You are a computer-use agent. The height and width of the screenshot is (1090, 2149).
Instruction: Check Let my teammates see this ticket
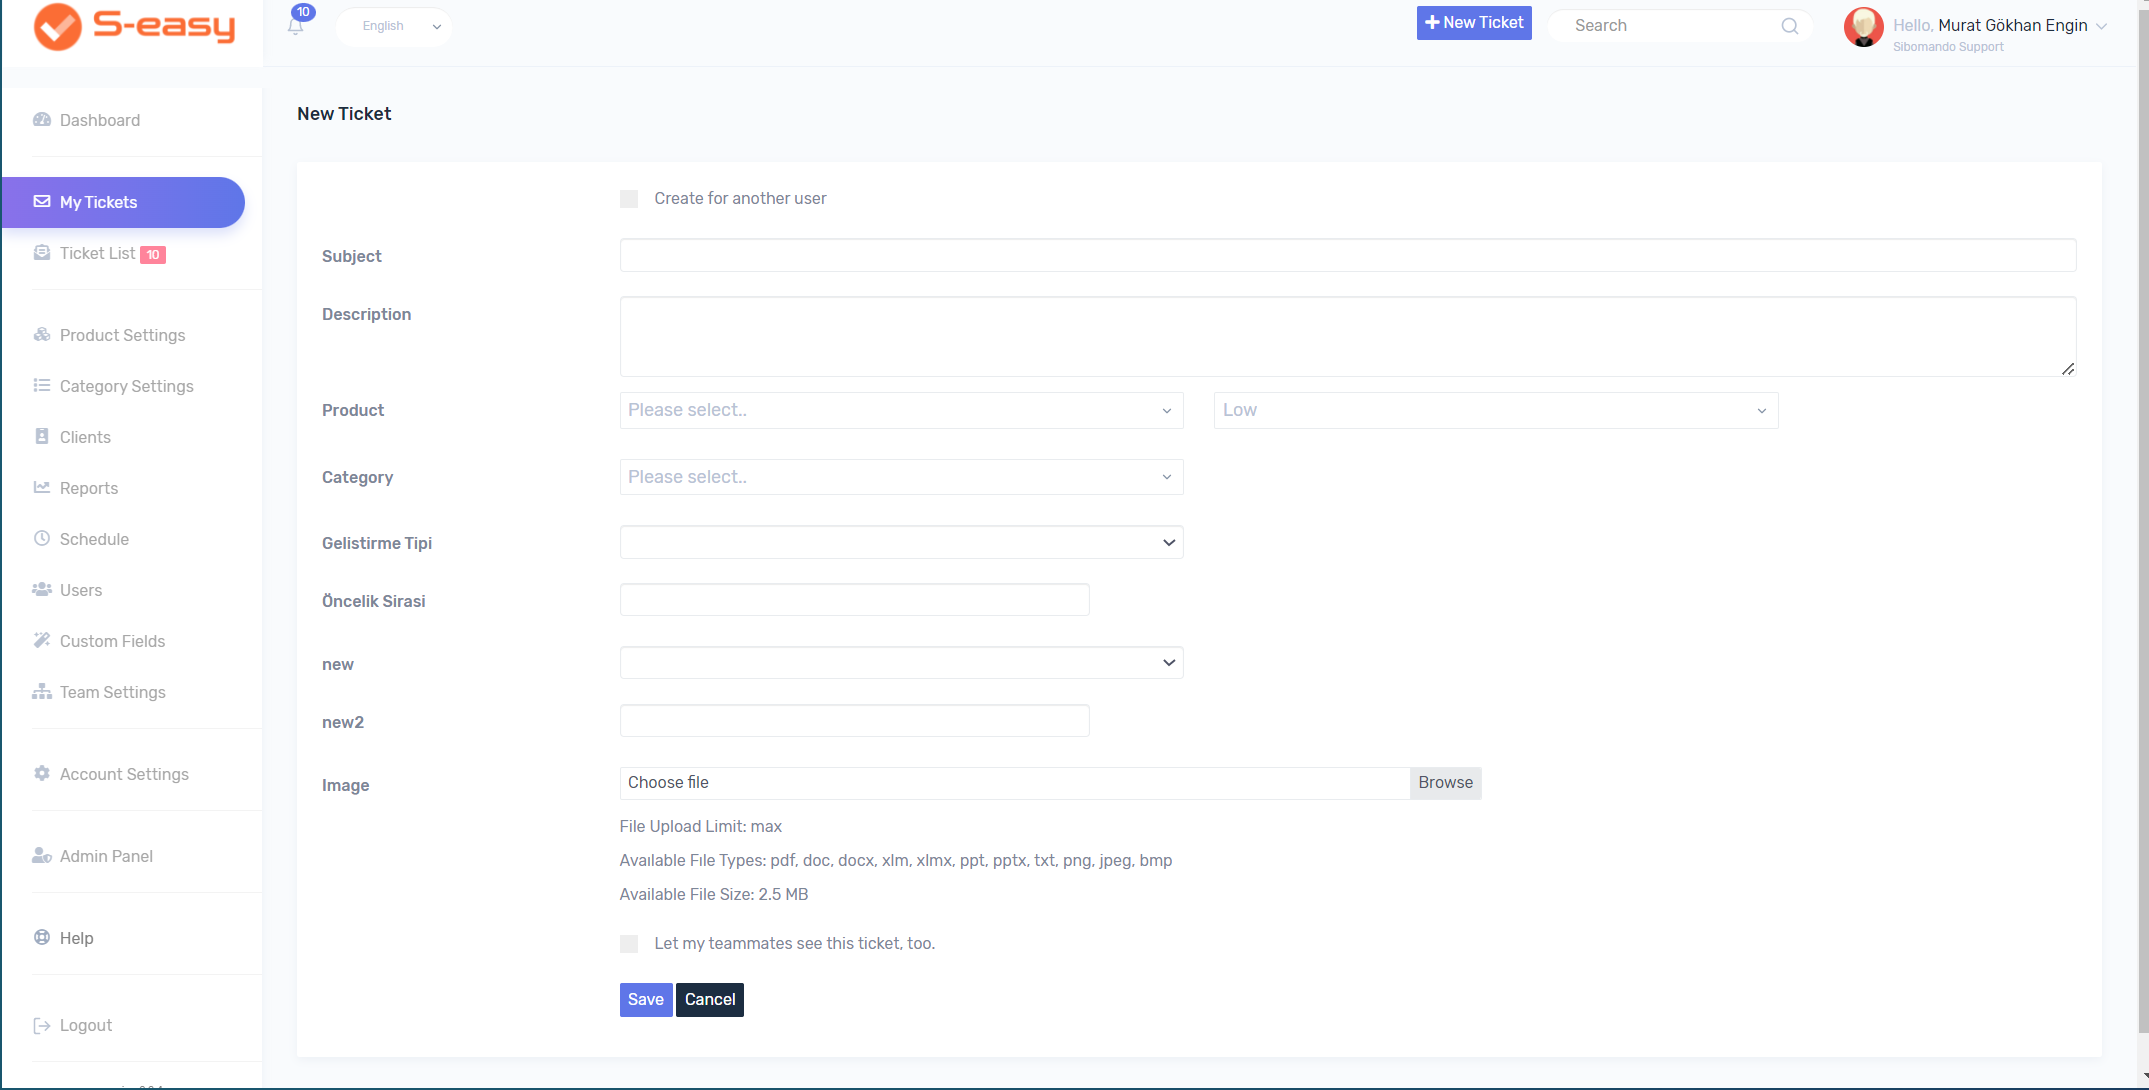tap(629, 944)
